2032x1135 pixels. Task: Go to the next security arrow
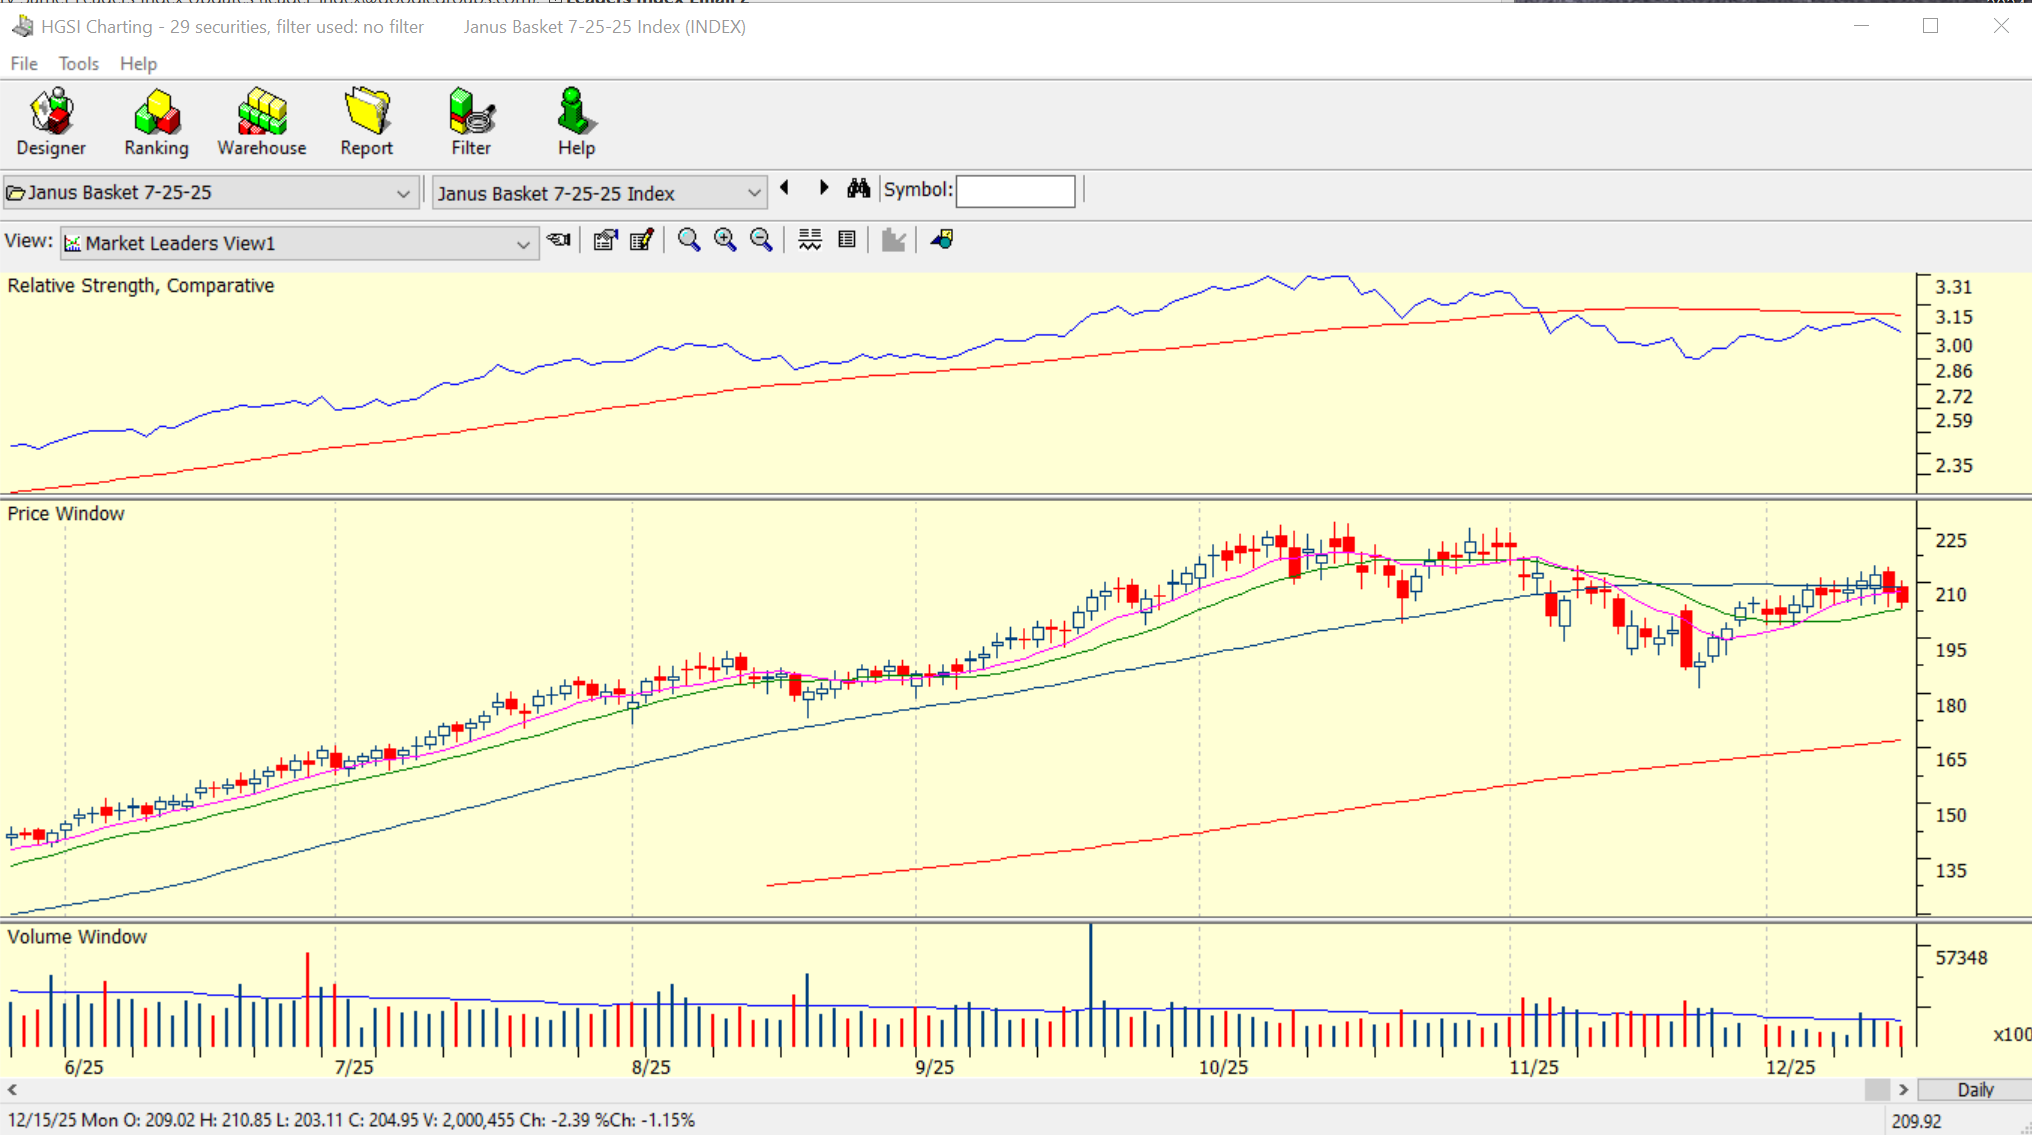tap(824, 188)
